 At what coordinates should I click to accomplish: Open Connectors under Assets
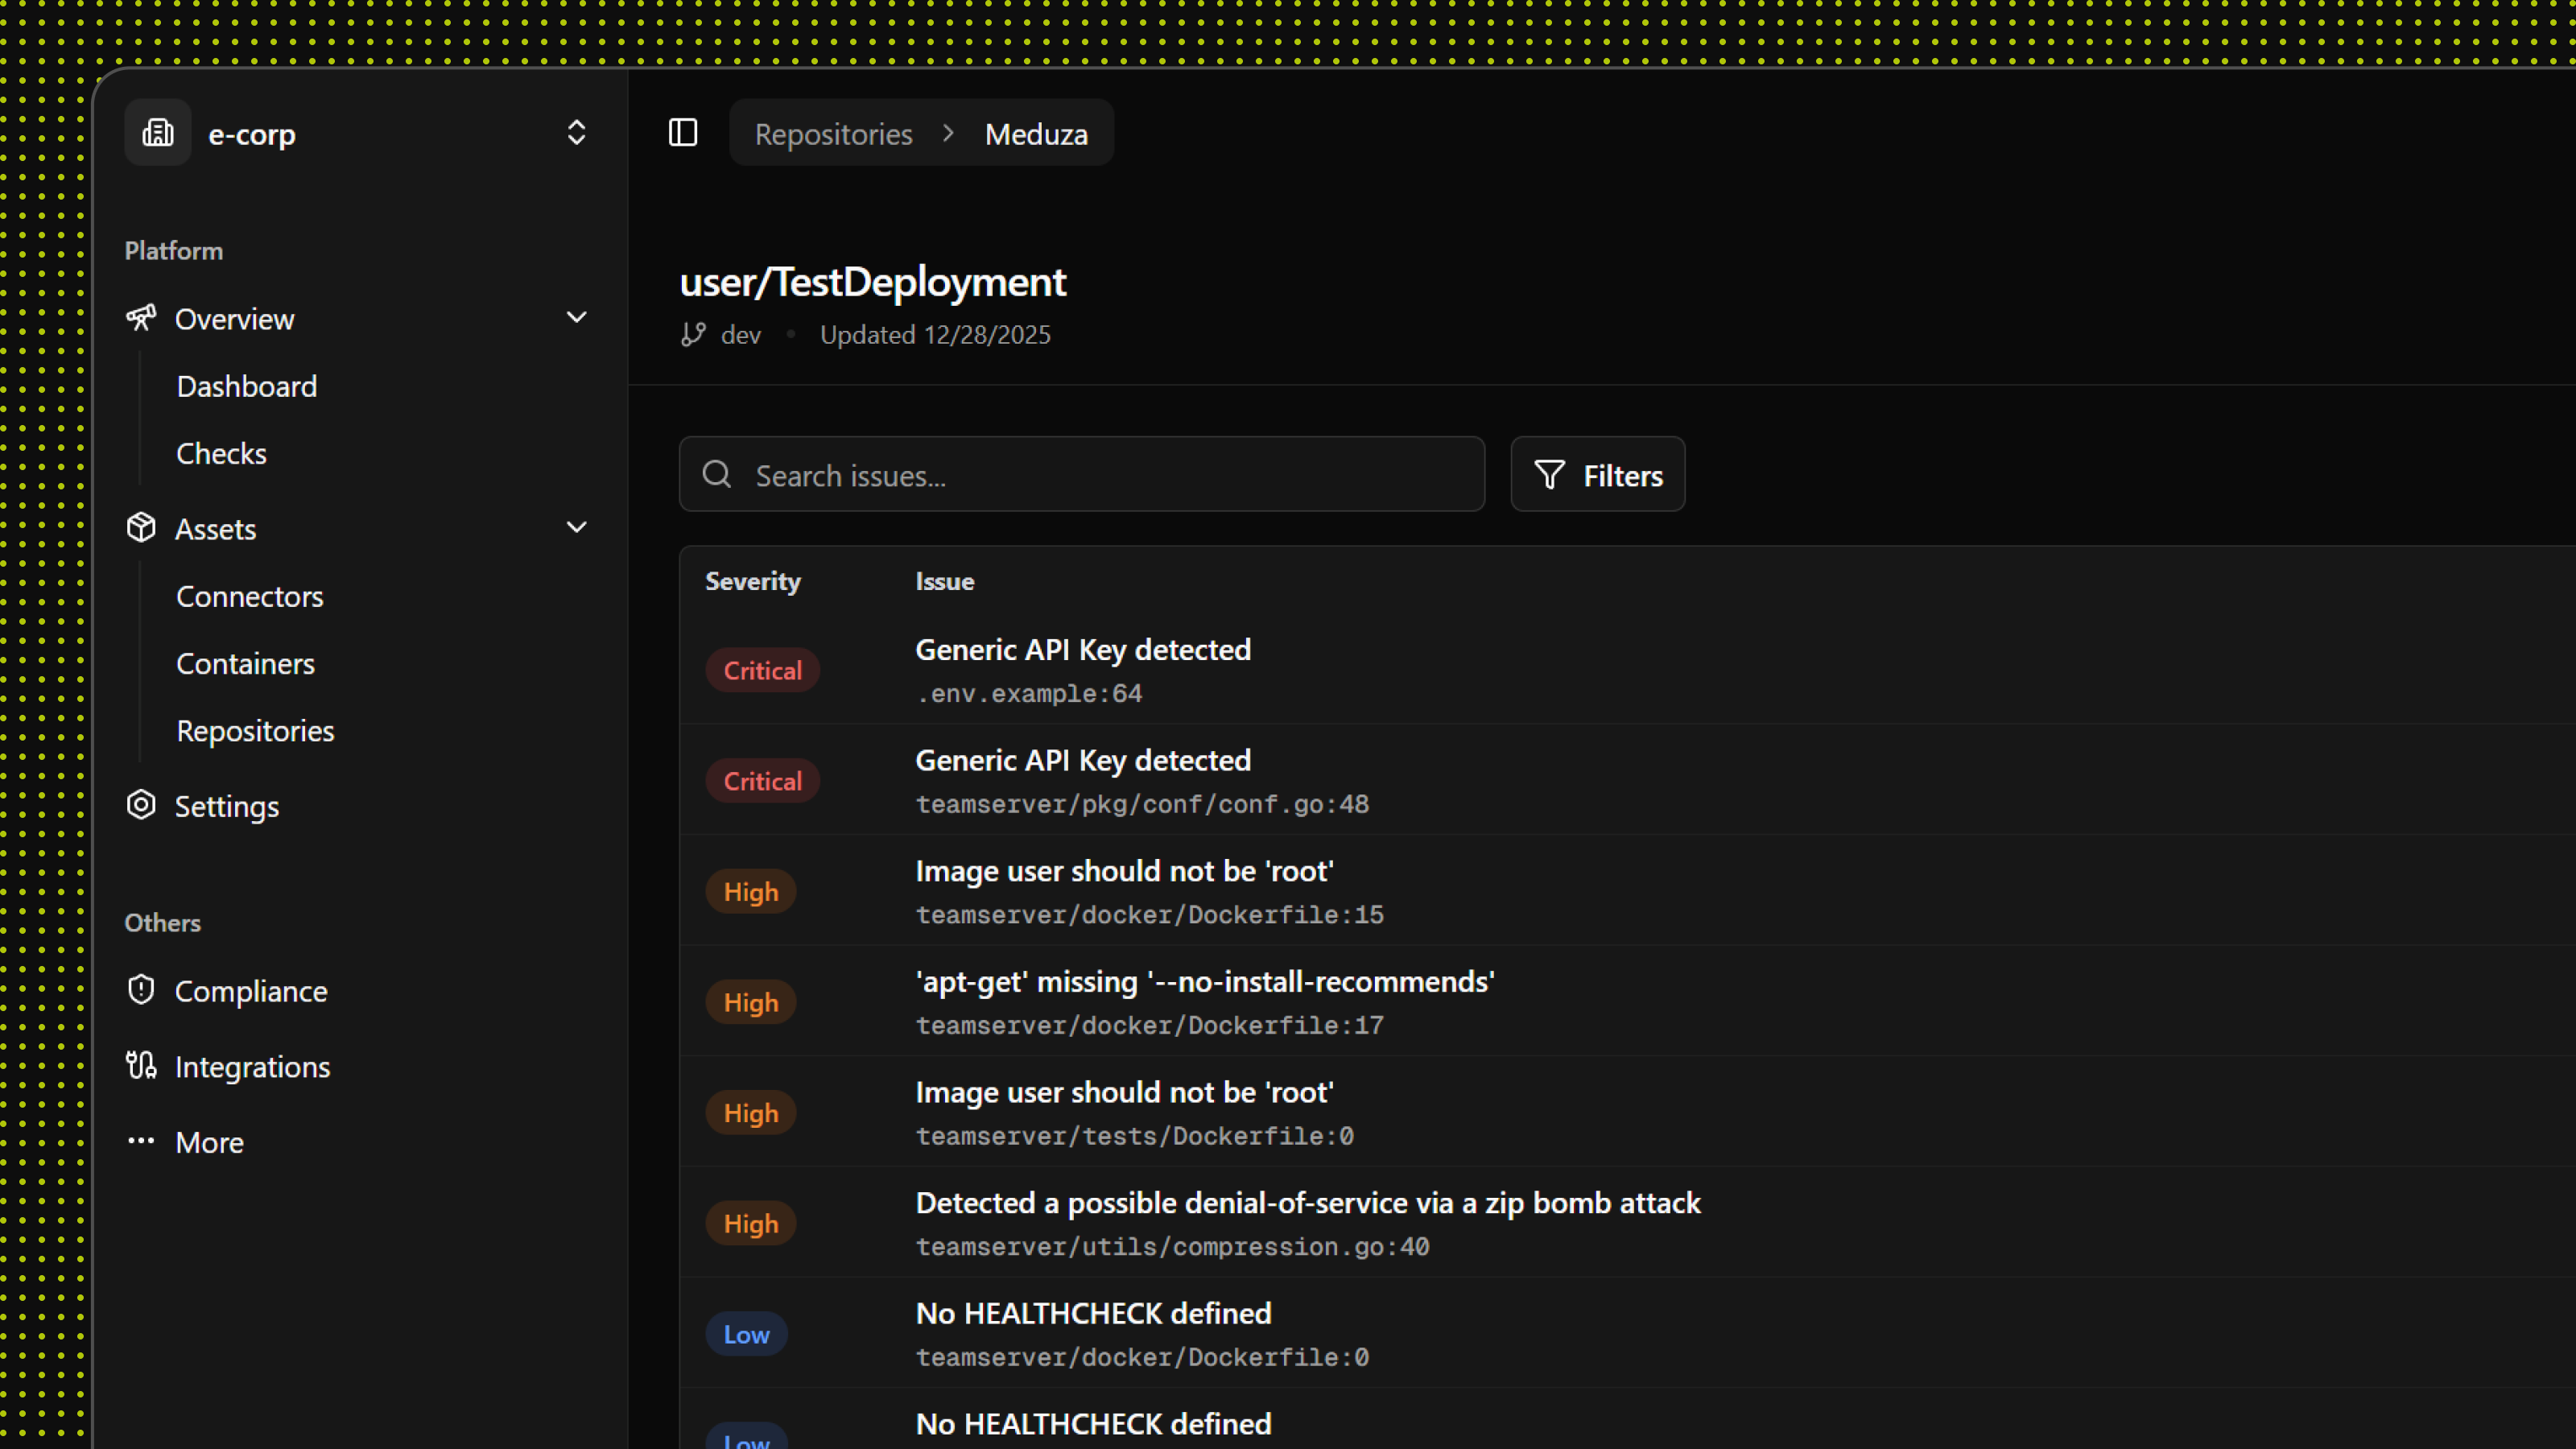[249, 596]
